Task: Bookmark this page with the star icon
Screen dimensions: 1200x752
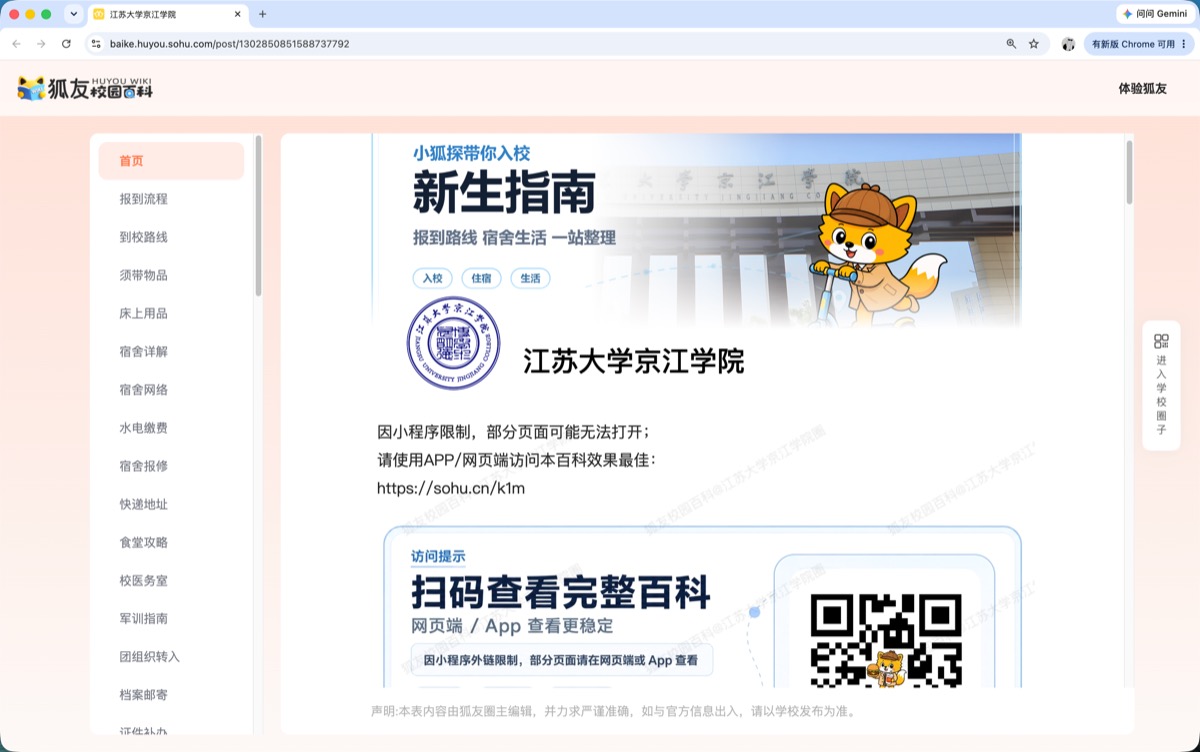Action: tap(1034, 44)
